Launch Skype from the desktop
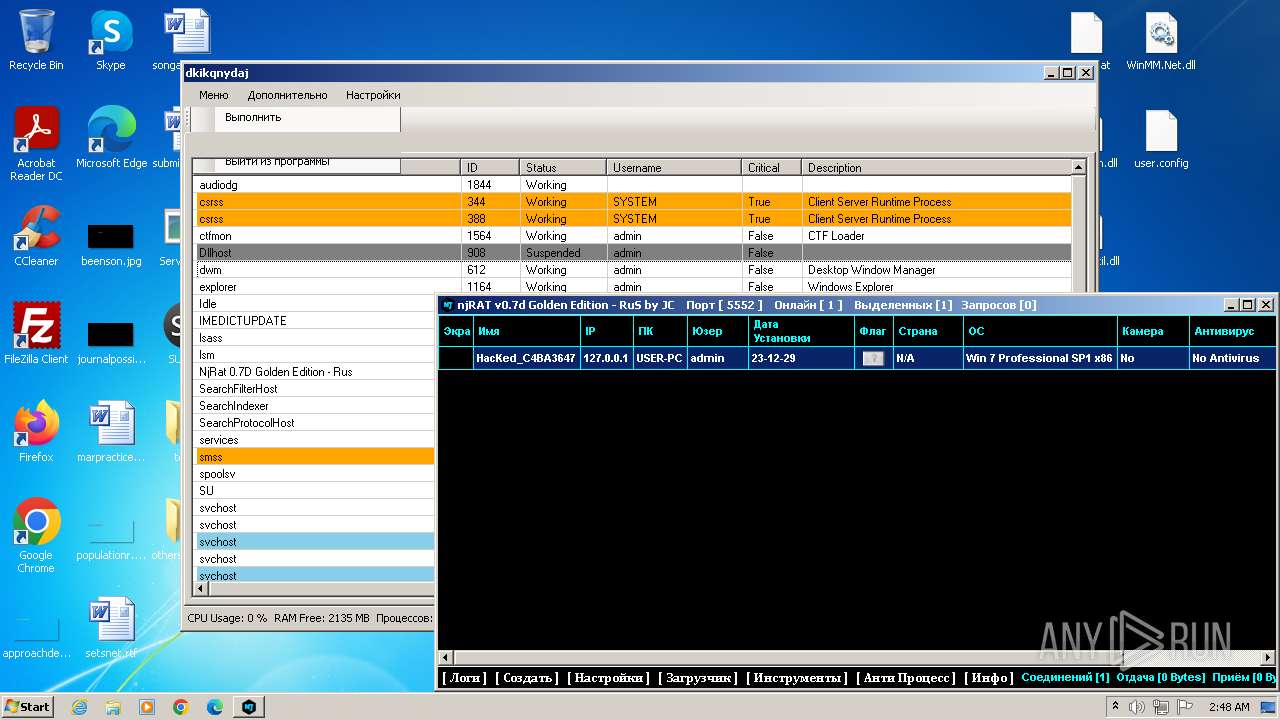The image size is (1280, 720). (x=110, y=40)
